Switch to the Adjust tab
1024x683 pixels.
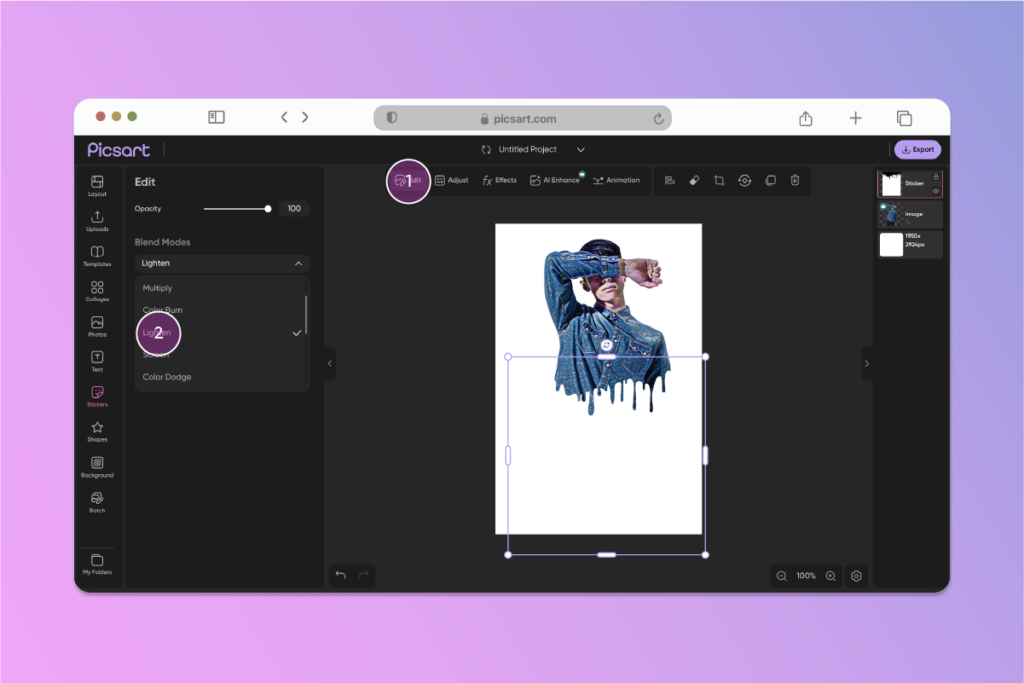451,180
